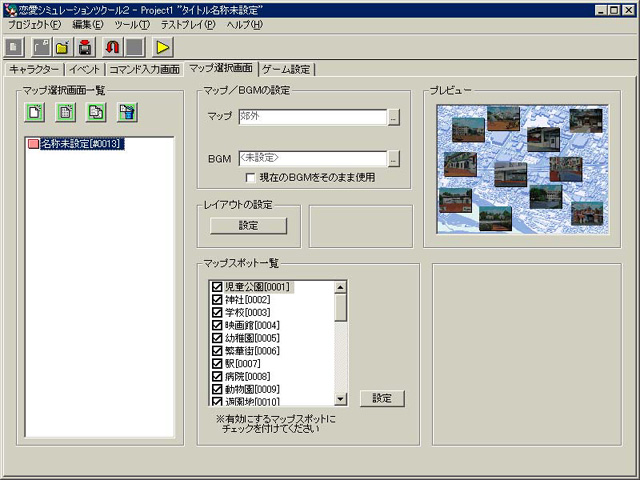The width and height of the screenshot is (640, 480).
Task: Click the application icon in title bar
Action: [10, 10]
